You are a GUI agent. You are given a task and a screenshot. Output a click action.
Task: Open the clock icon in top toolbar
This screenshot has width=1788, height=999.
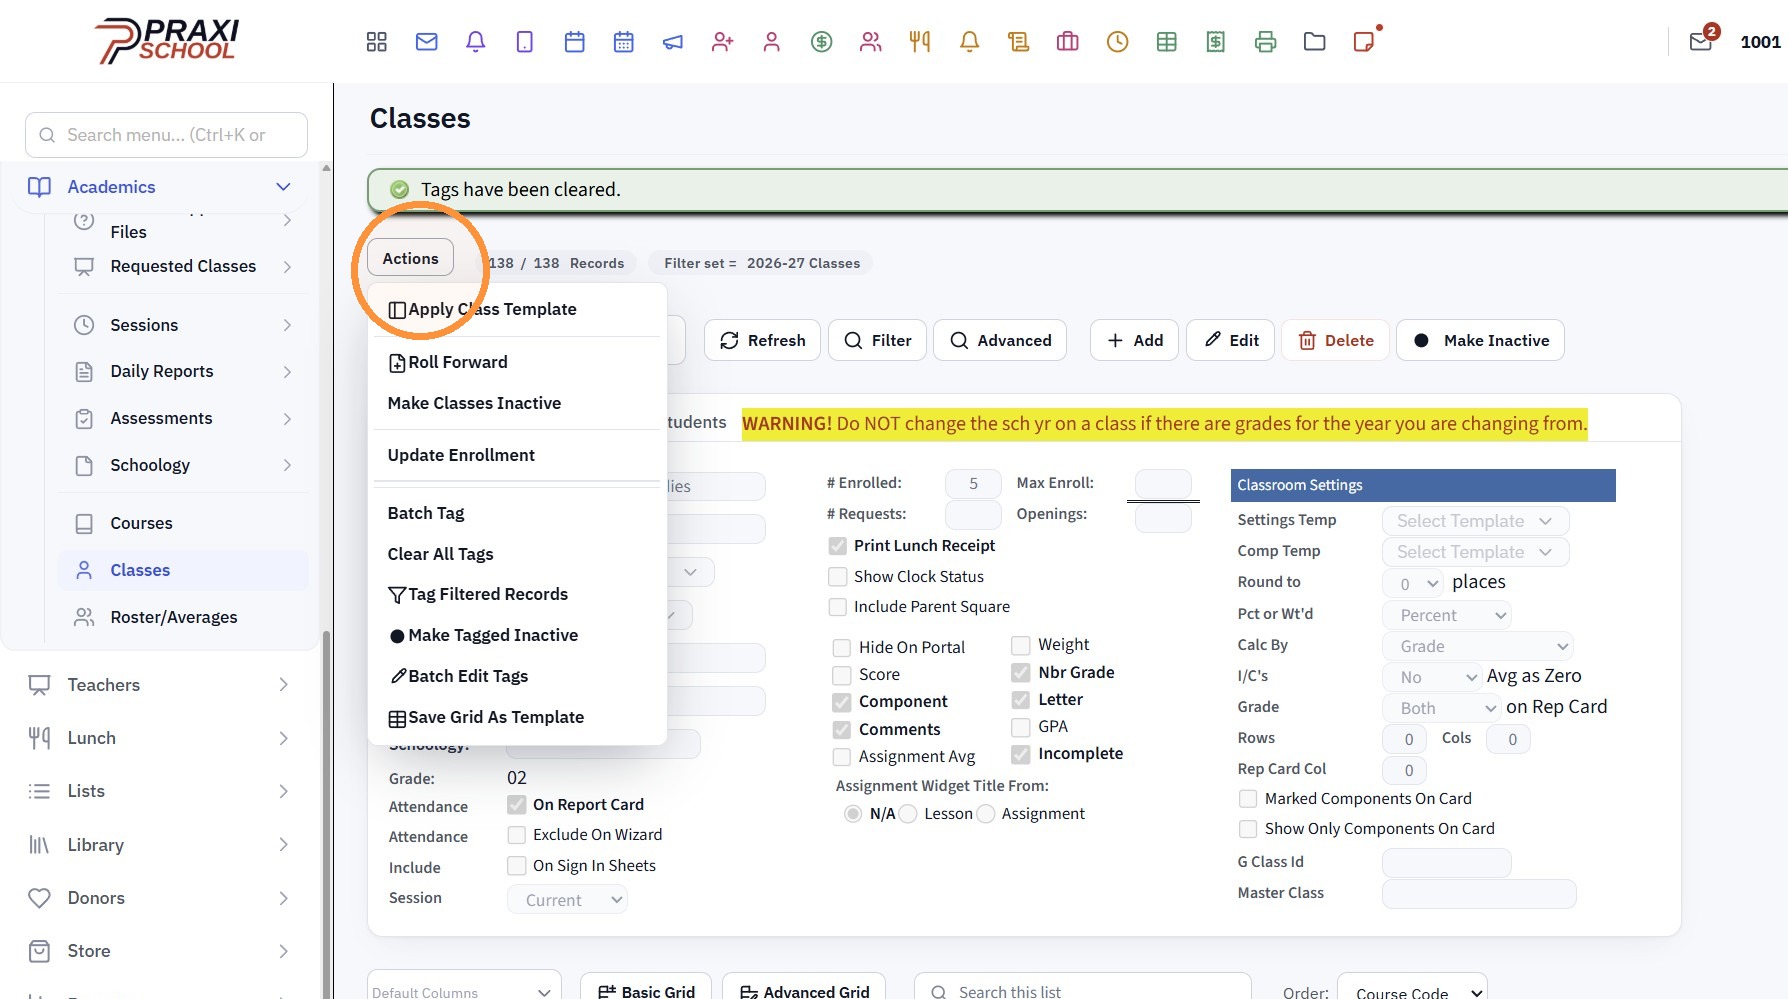(1118, 42)
